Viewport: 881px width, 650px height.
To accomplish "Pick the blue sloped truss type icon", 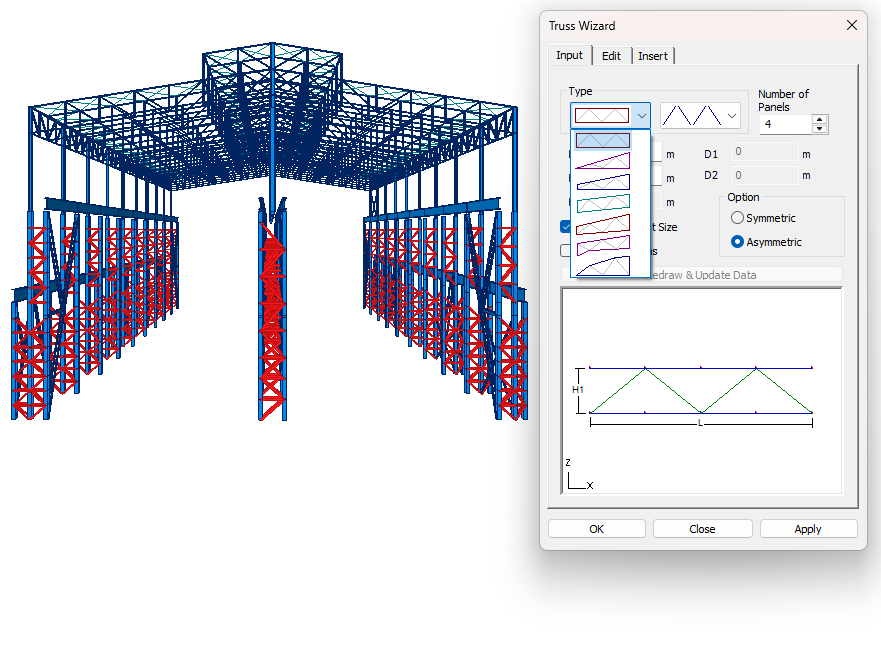I will (604, 181).
